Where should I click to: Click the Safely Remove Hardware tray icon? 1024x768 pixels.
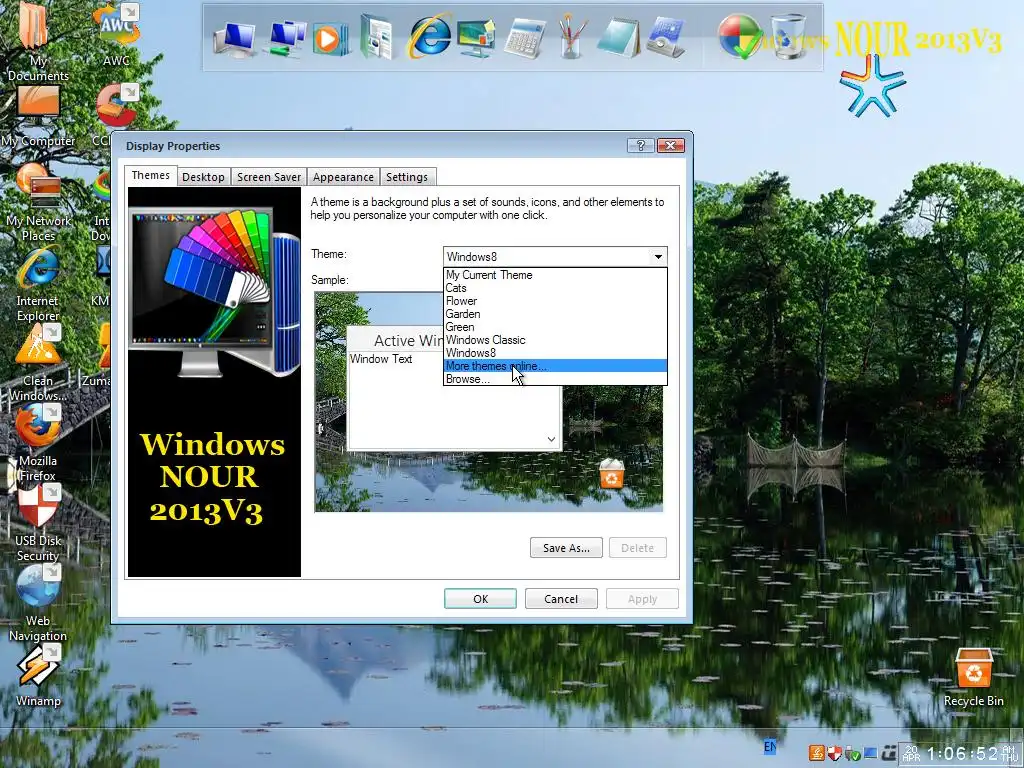point(852,753)
